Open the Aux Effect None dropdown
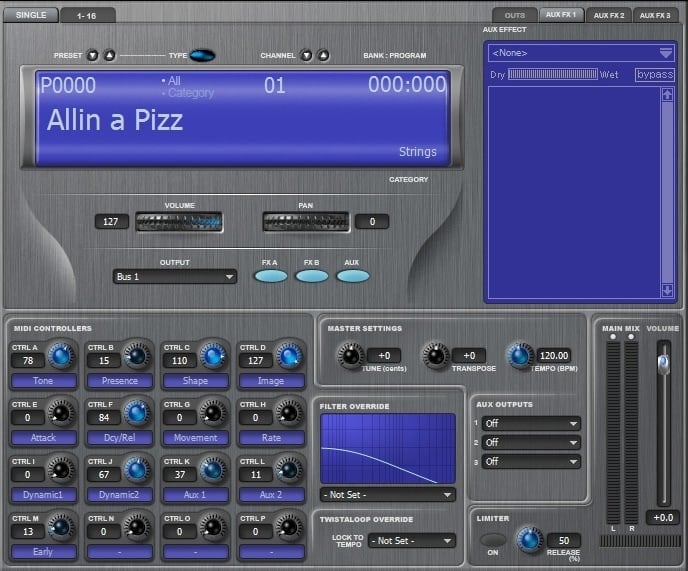This screenshot has height=571, width=688. coord(580,53)
